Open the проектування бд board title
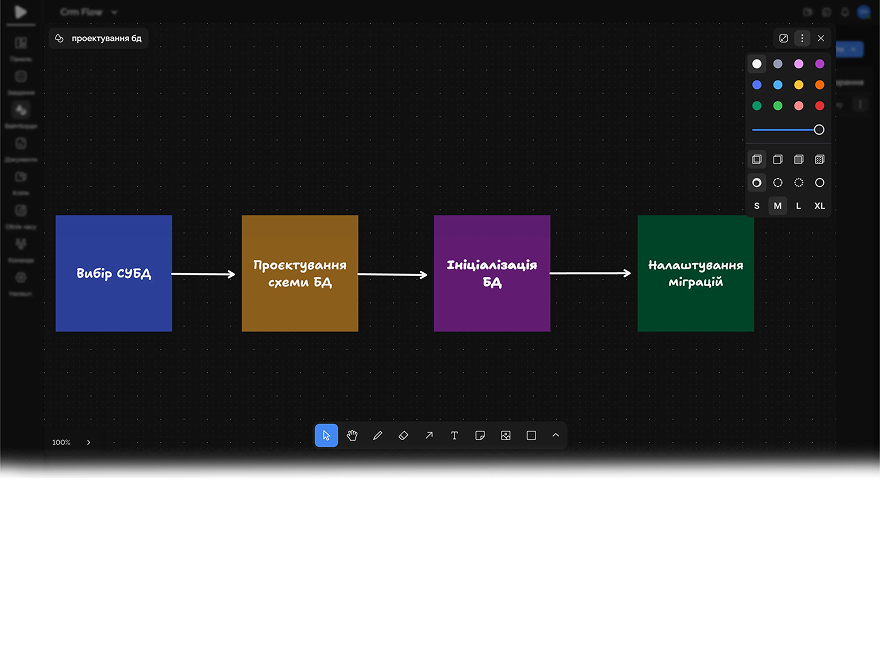Screen dimensions: 880x661 coord(106,38)
